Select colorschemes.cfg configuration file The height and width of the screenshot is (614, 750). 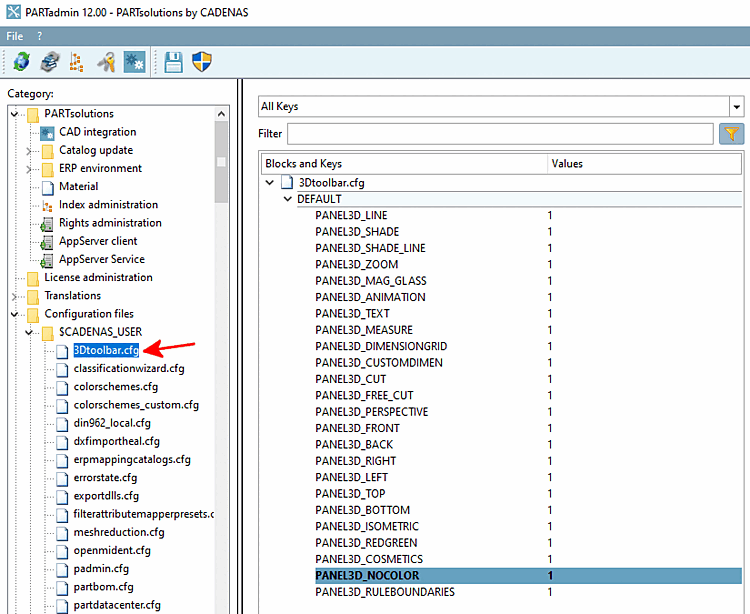click(115, 387)
